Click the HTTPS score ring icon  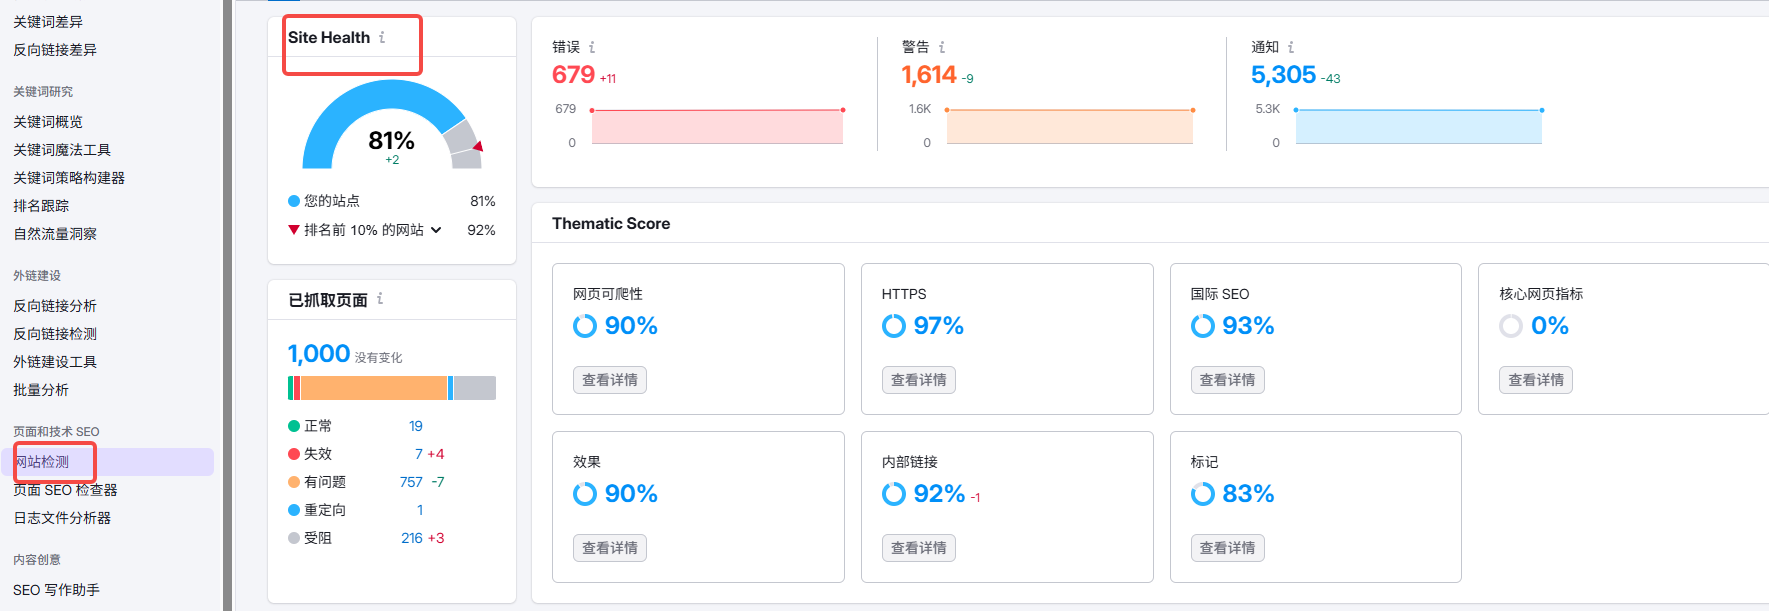click(893, 326)
